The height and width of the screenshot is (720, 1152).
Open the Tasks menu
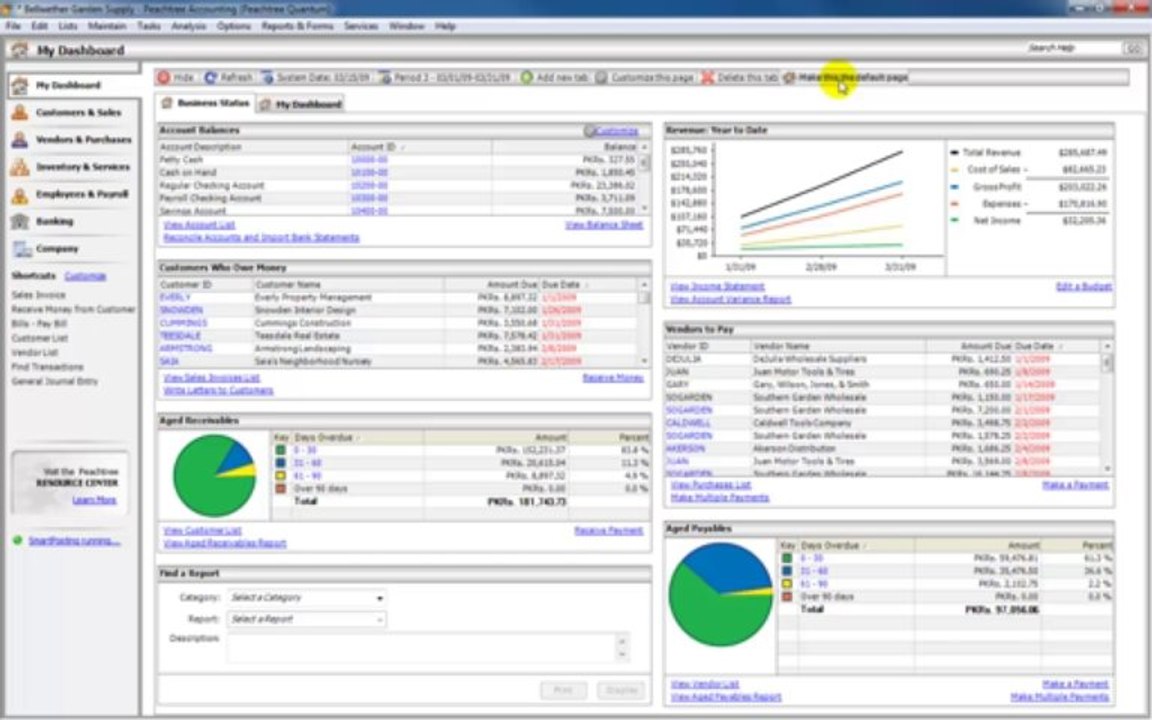[148, 26]
